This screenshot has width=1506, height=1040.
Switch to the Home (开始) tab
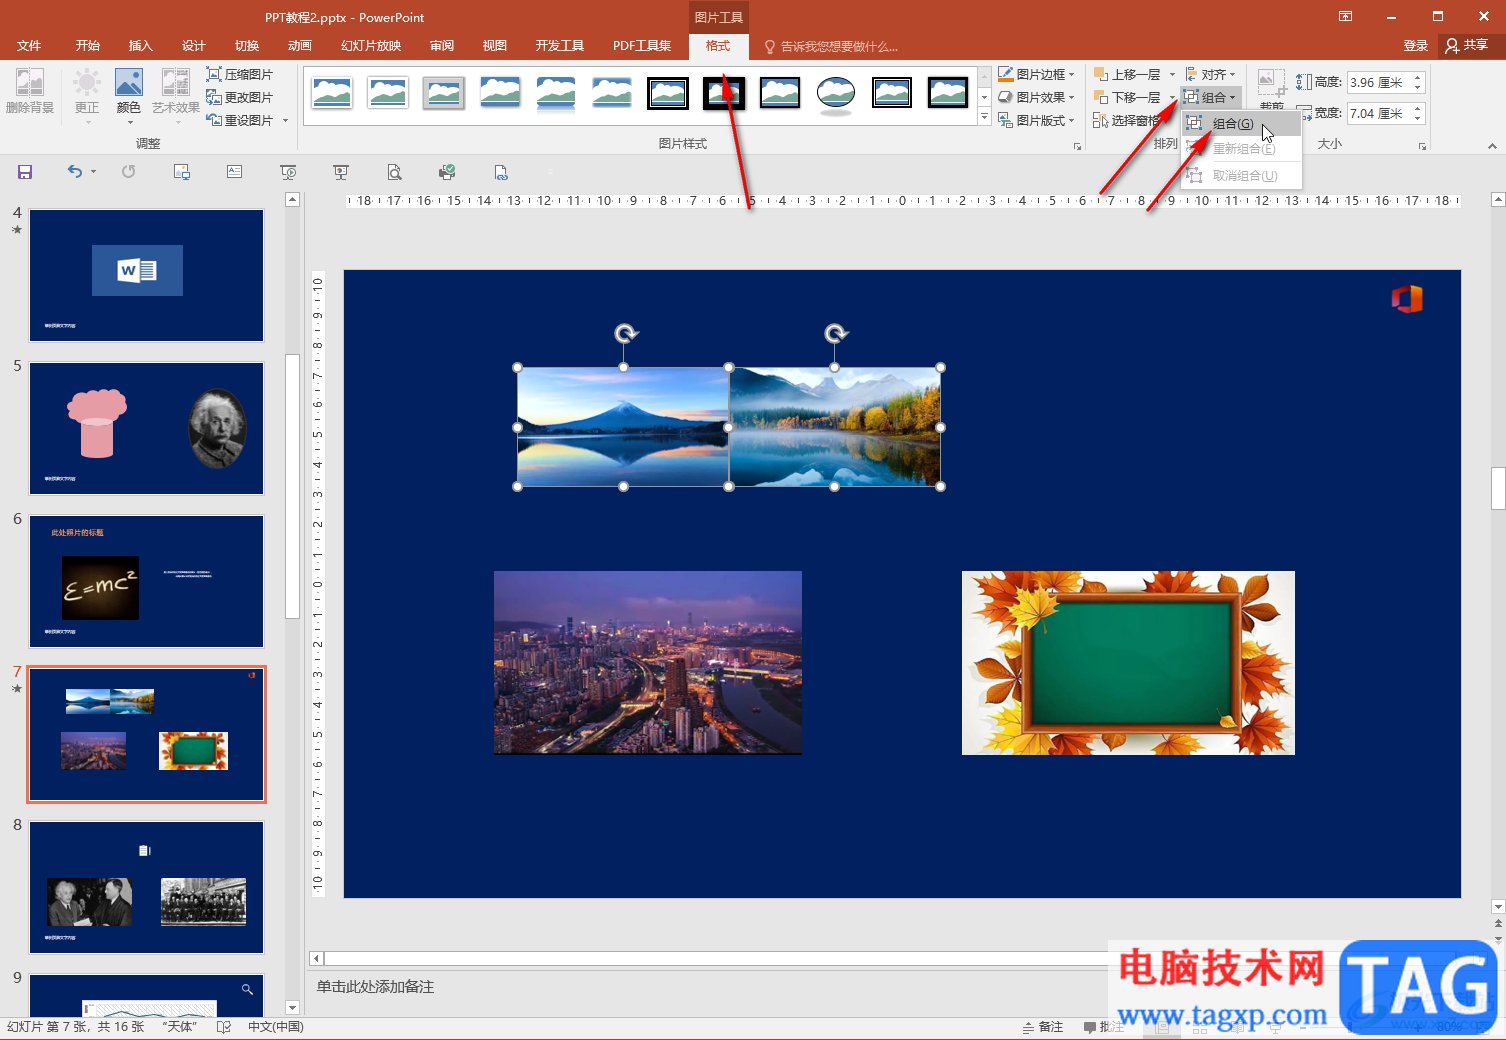tap(87, 45)
